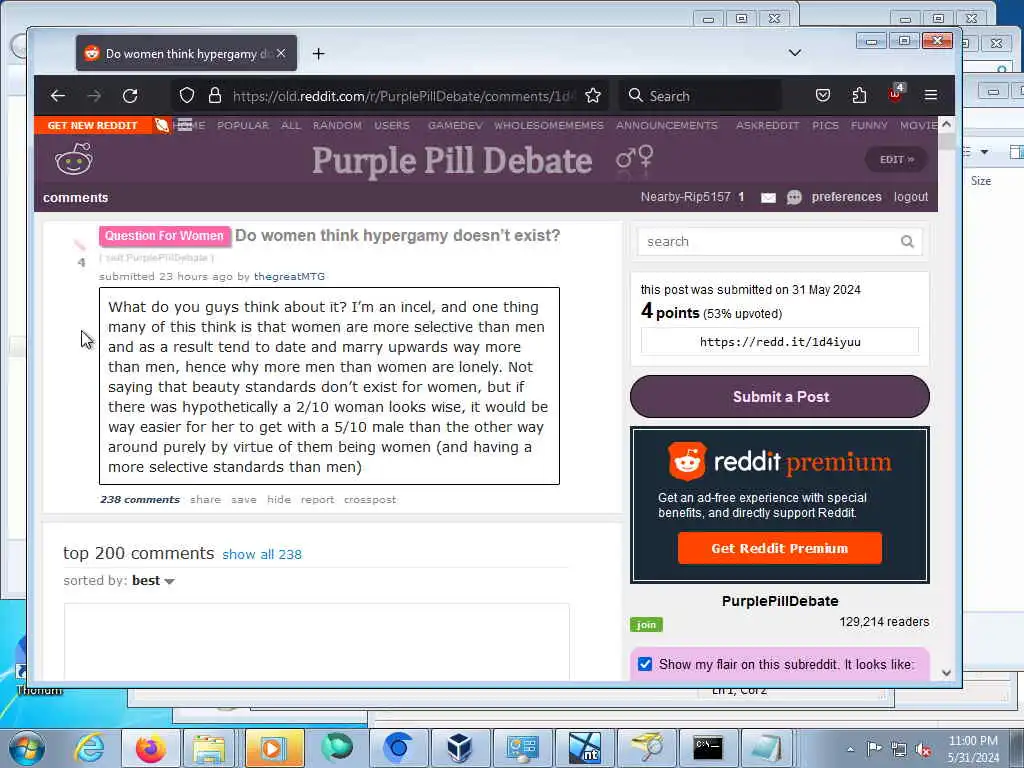Open the uBlock Origin extension icon
This screenshot has width=1024, height=768.
pyautogui.click(x=895, y=93)
